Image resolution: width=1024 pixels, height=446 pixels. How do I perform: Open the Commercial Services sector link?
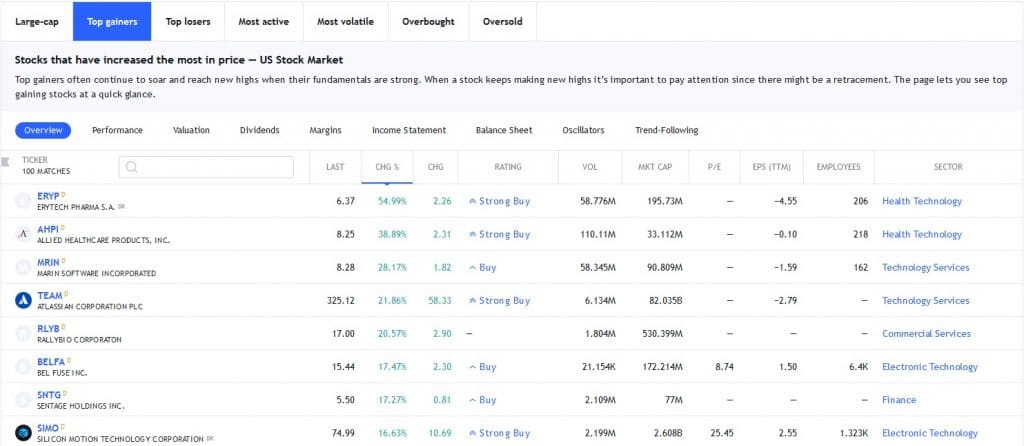click(x=926, y=334)
